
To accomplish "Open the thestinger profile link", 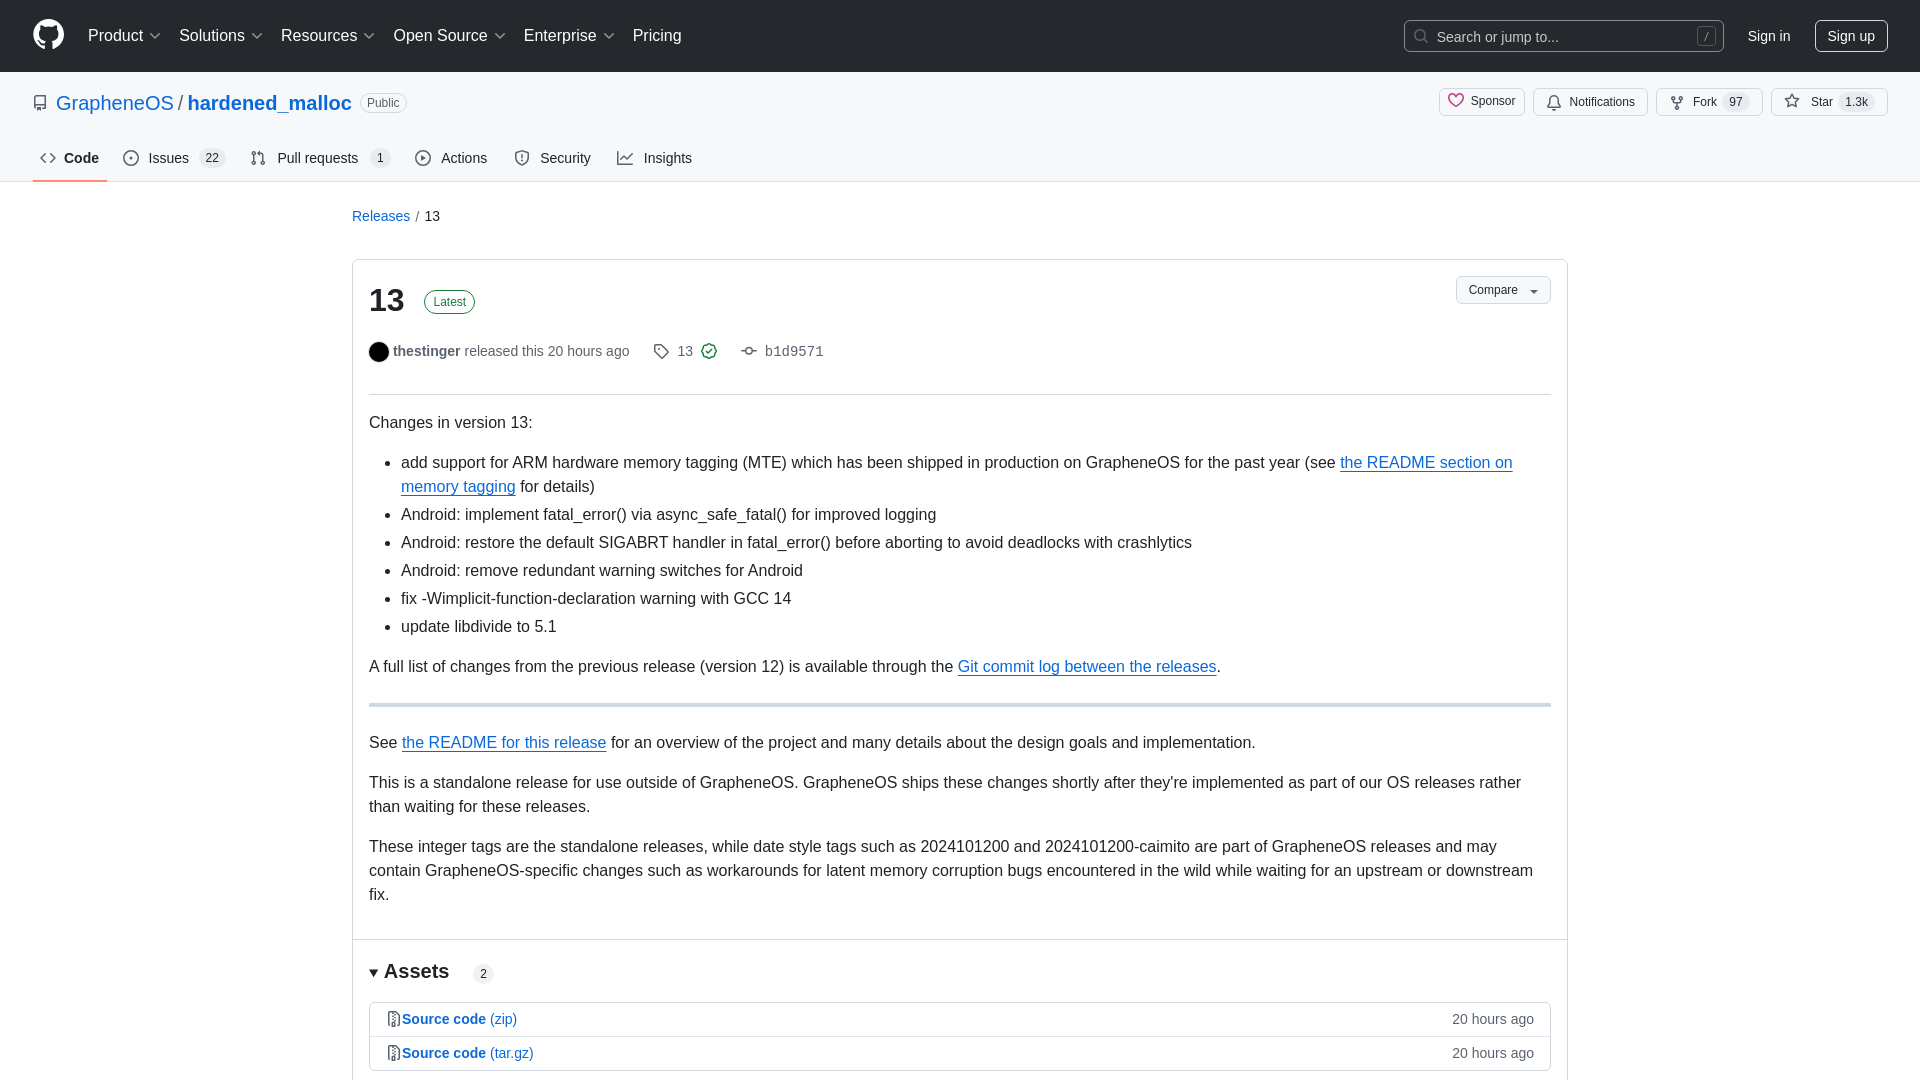I will point(426,351).
